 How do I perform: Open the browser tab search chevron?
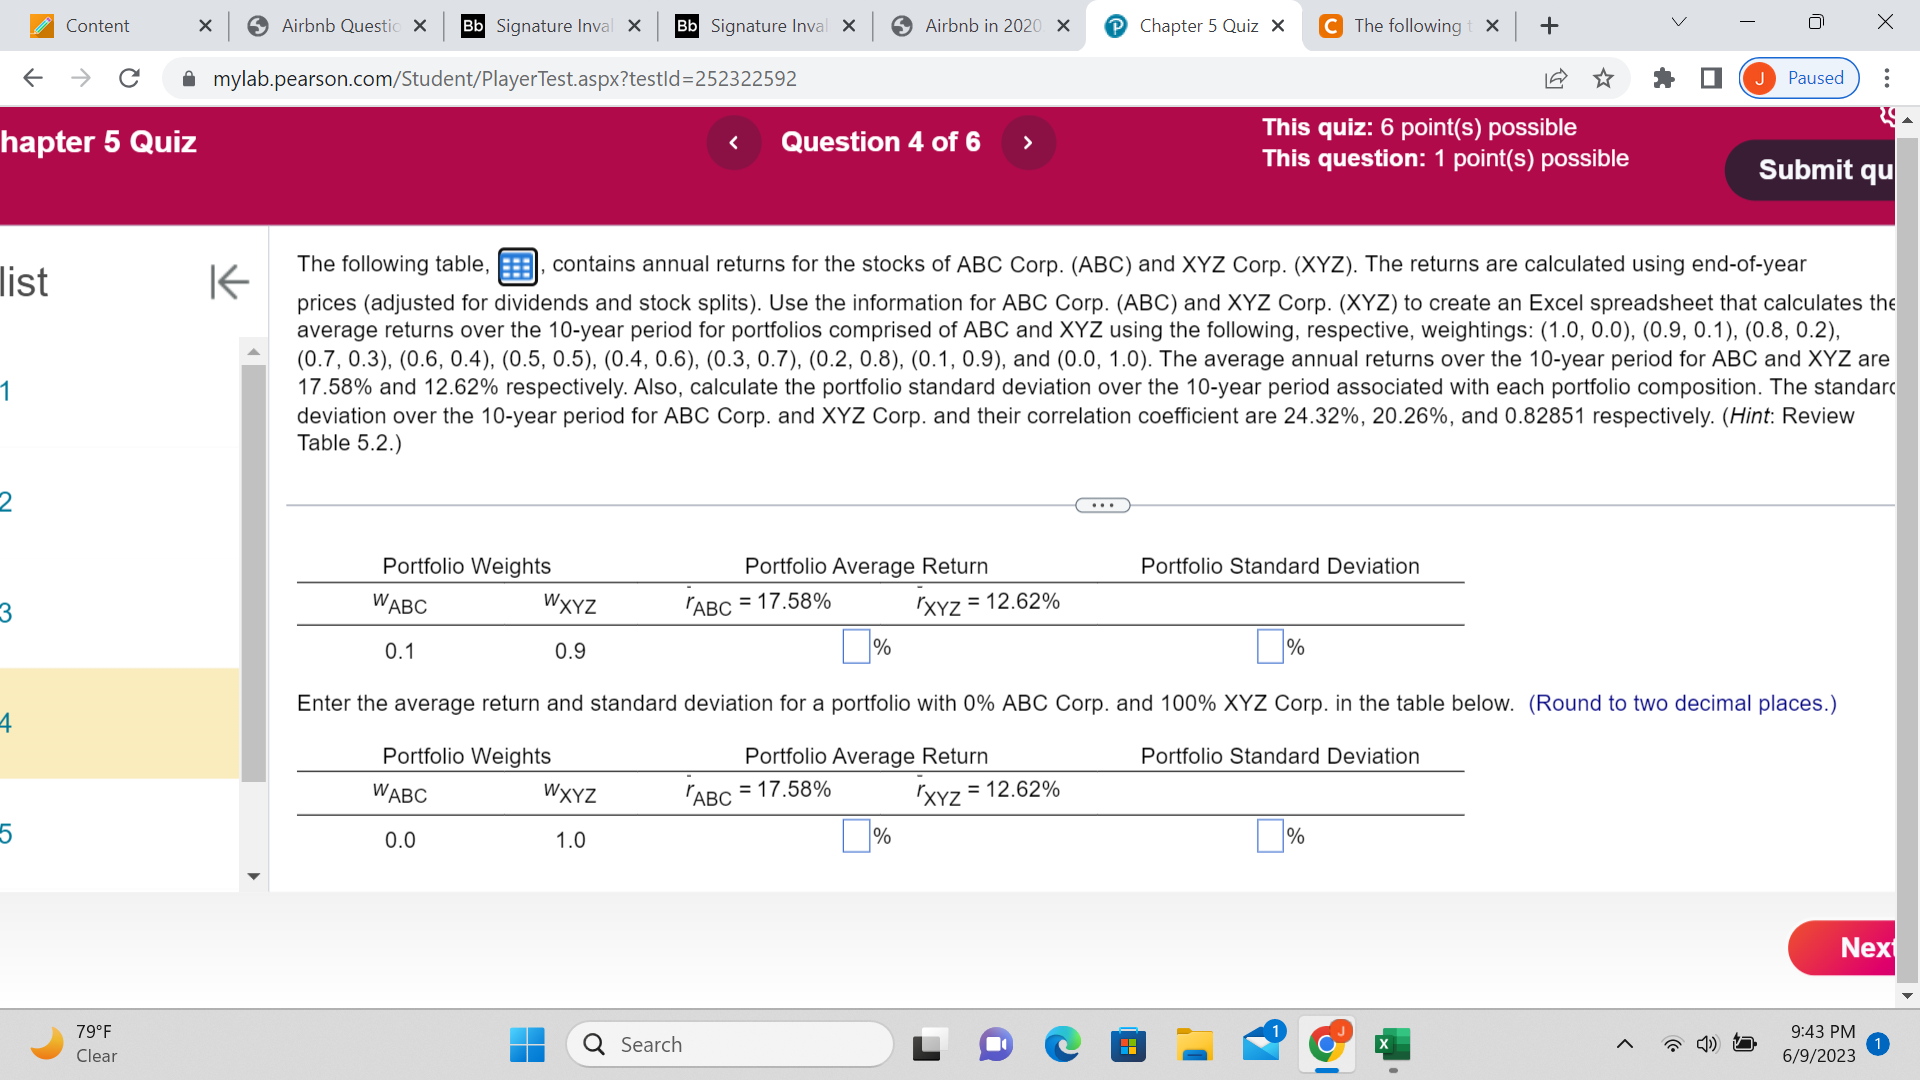point(1678,21)
